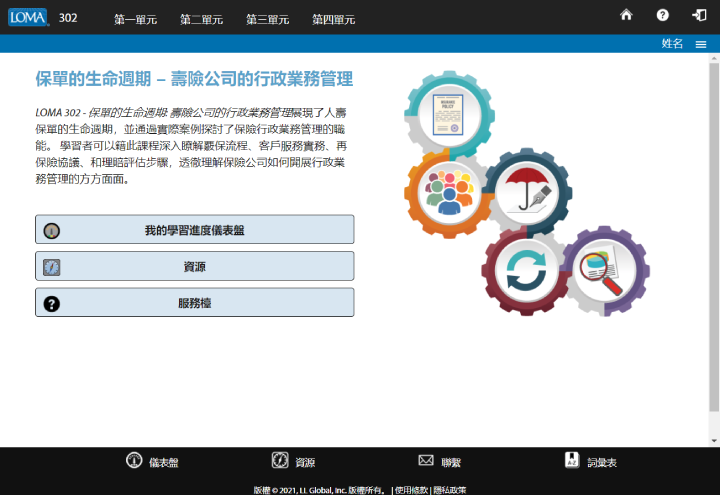Click the maroon refresh arrows gear
The image size is (720, 495).
click(x=526, y=271)
